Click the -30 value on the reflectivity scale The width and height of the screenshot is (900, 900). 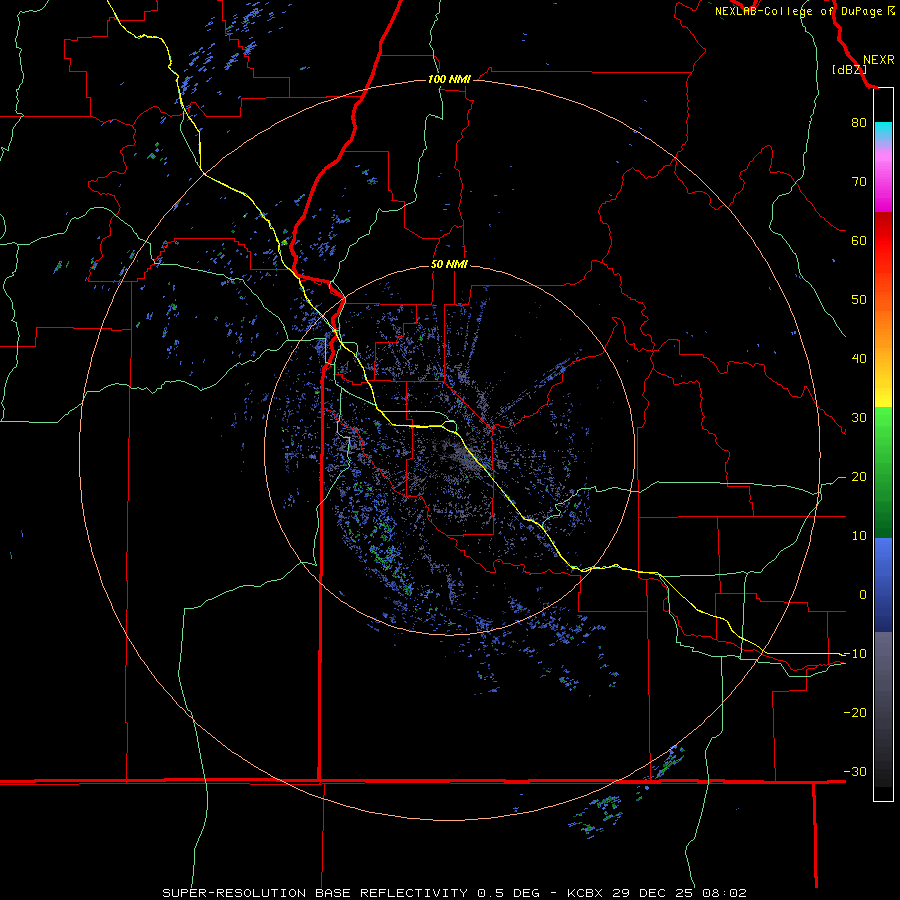(x=855, y=771)
